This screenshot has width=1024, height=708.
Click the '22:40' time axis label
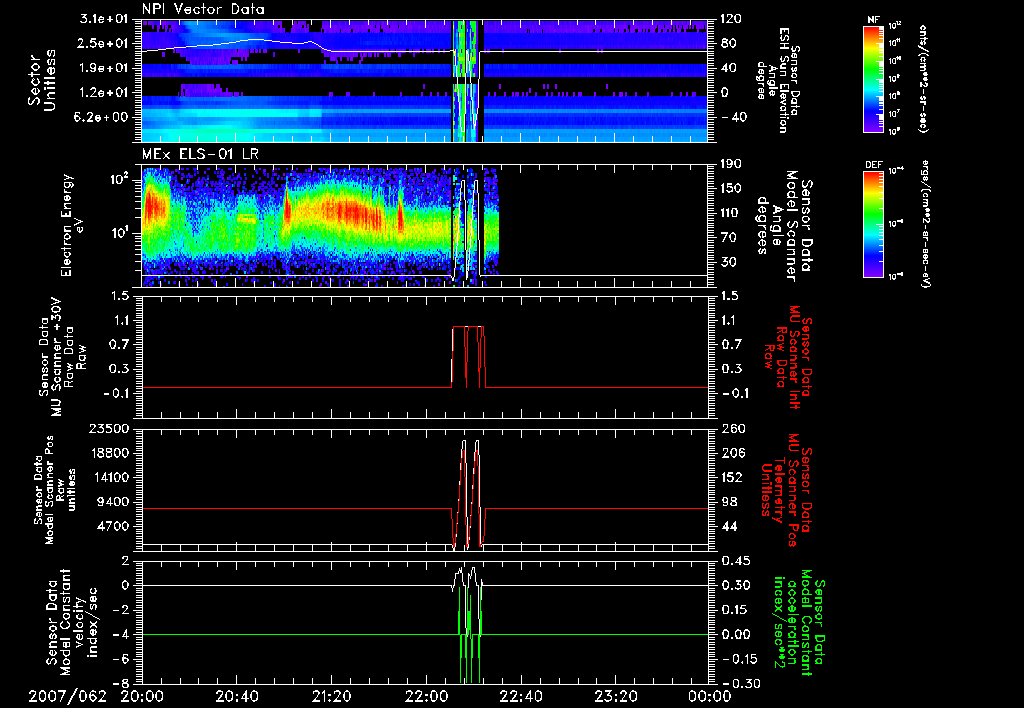pos(520,696)
